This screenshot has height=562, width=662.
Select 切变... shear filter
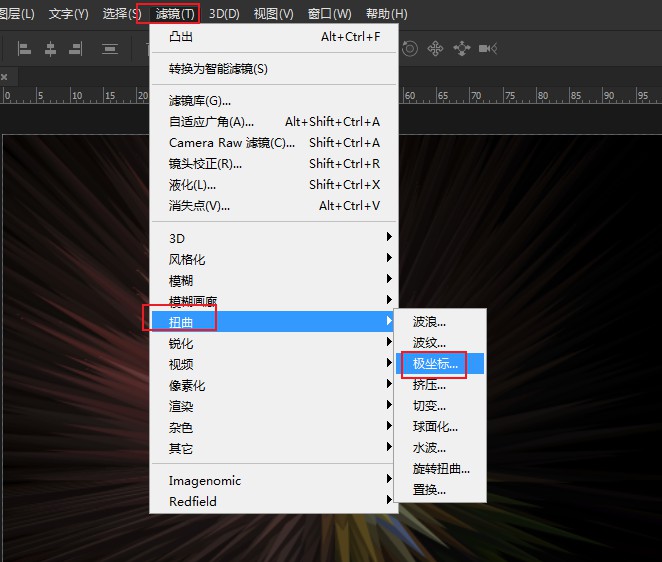[x=440, y=406]
